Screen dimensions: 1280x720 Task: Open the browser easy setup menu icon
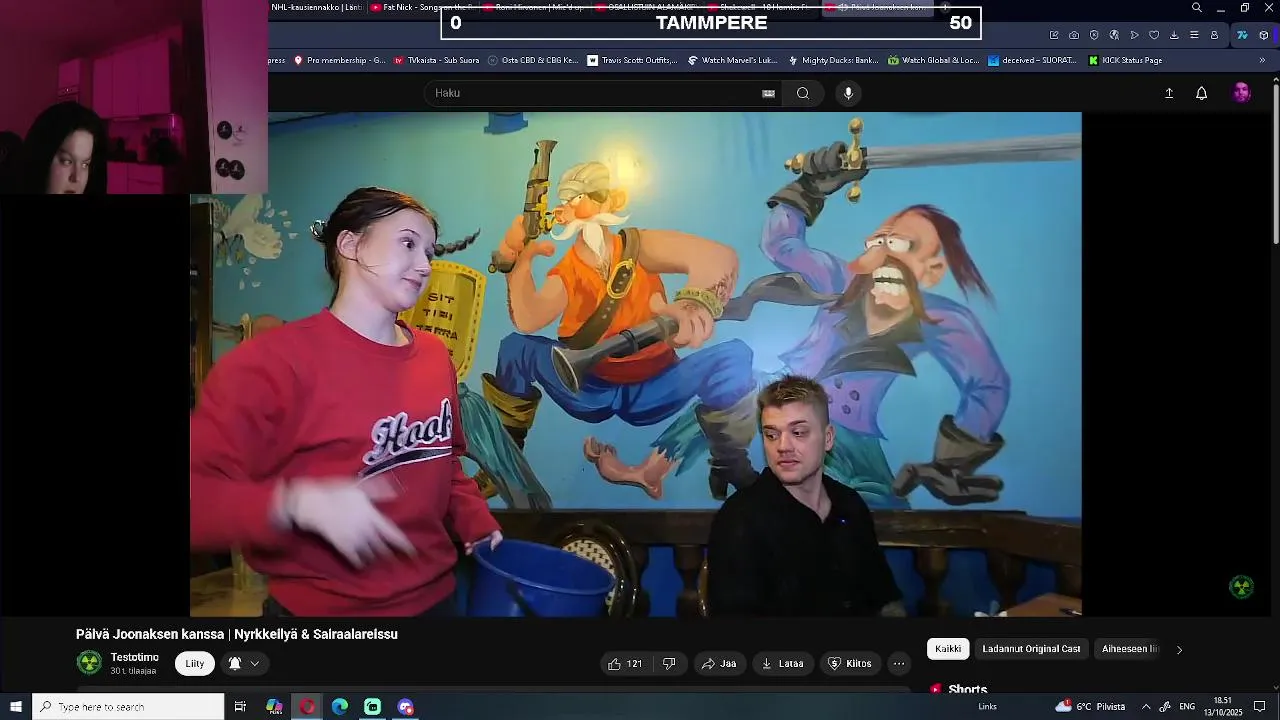tap(1194, 35)
